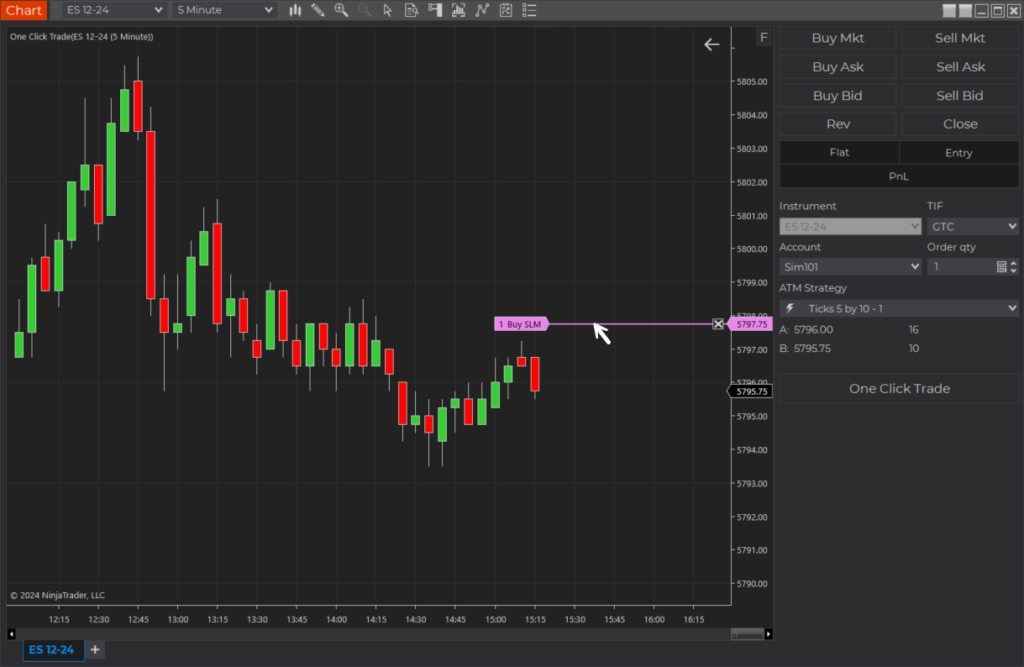Click the One Click Trade button
Screen dimensions: 1024x667
[x=899, y=389]
